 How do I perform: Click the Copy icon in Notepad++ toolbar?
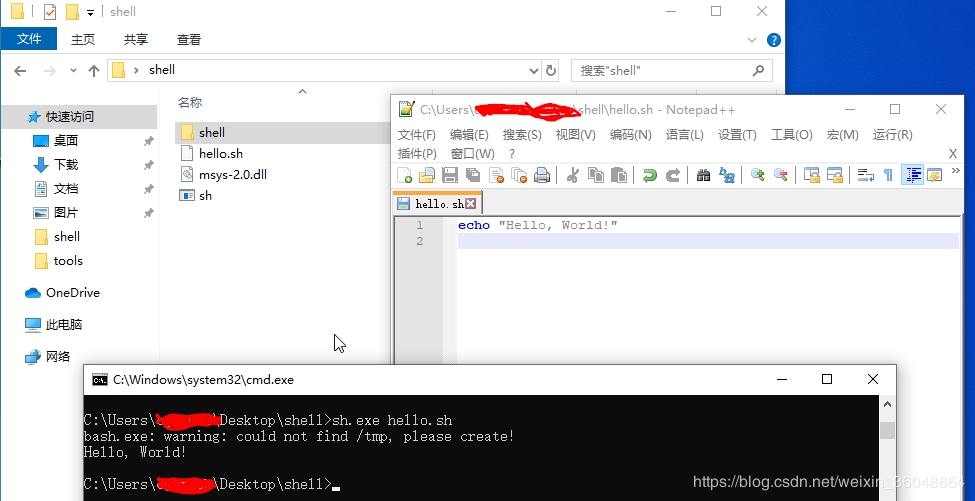[596, 175]
